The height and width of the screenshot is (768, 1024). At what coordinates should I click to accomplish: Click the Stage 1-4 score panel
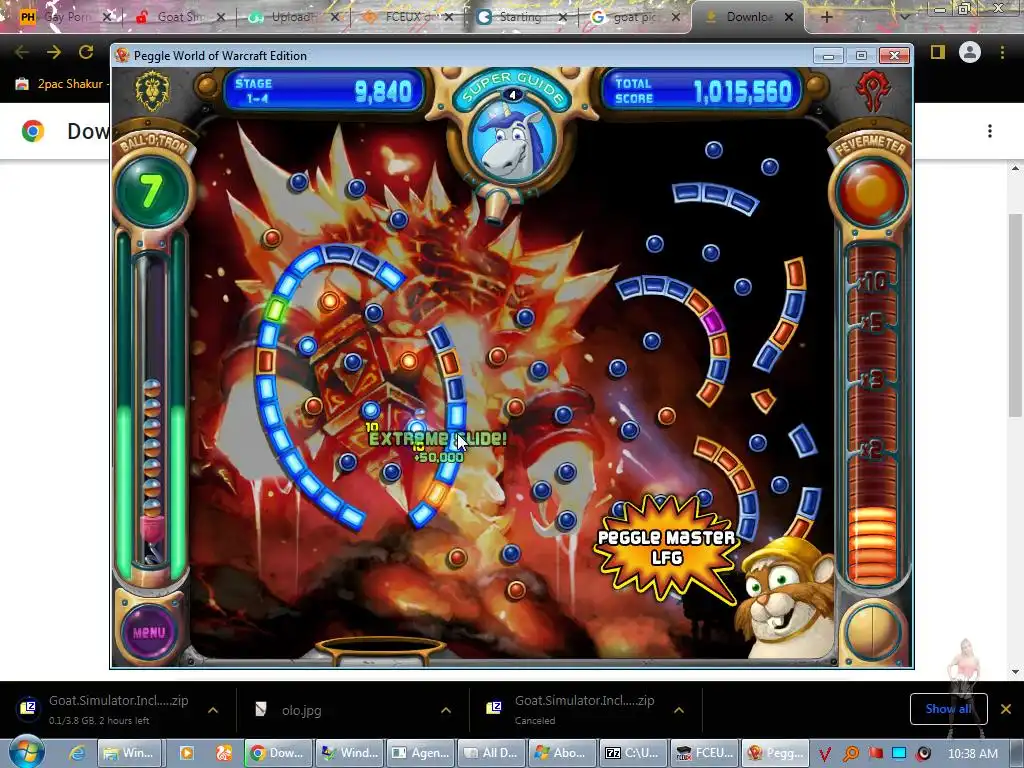[323, 91]
